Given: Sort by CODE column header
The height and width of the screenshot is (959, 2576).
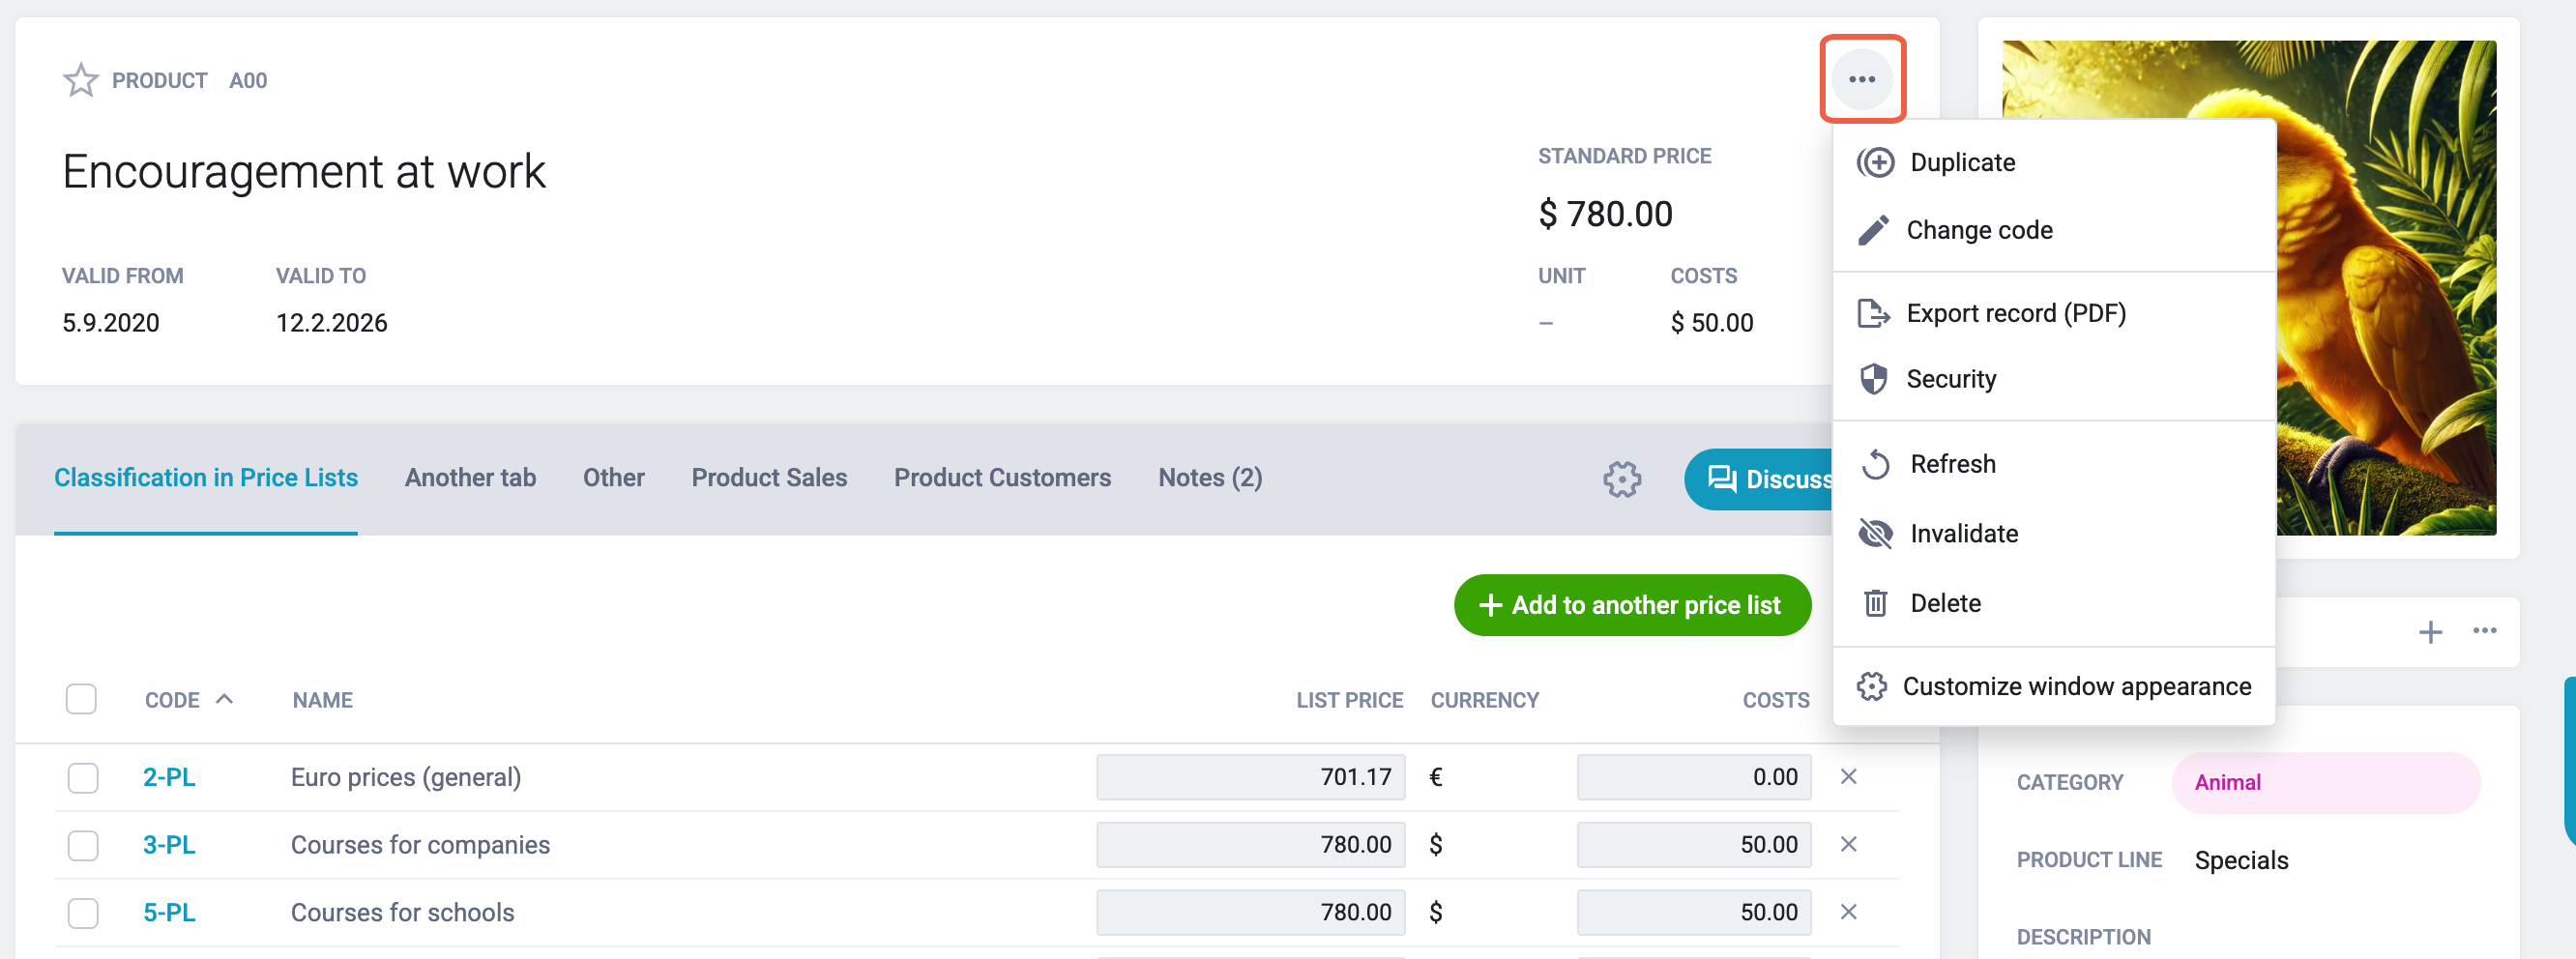Looking at the screenshot, I should pyautogui.click(x=188, y=700).
